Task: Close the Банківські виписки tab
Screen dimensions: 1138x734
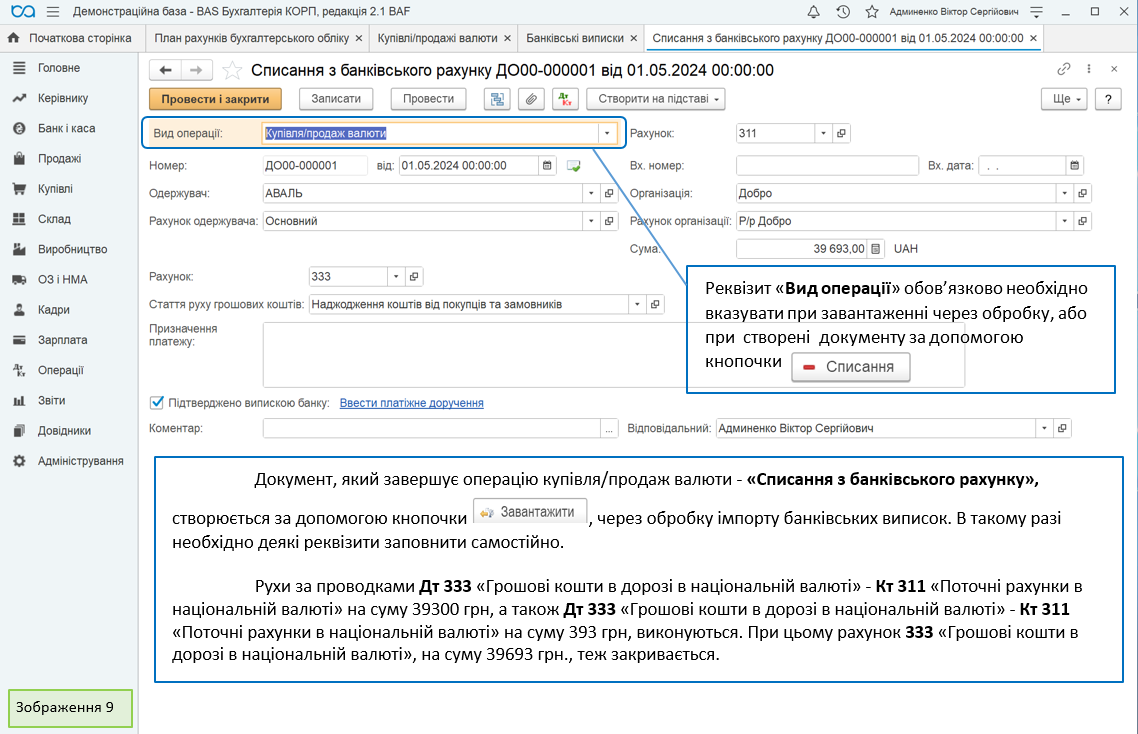Action: (634, 38)
